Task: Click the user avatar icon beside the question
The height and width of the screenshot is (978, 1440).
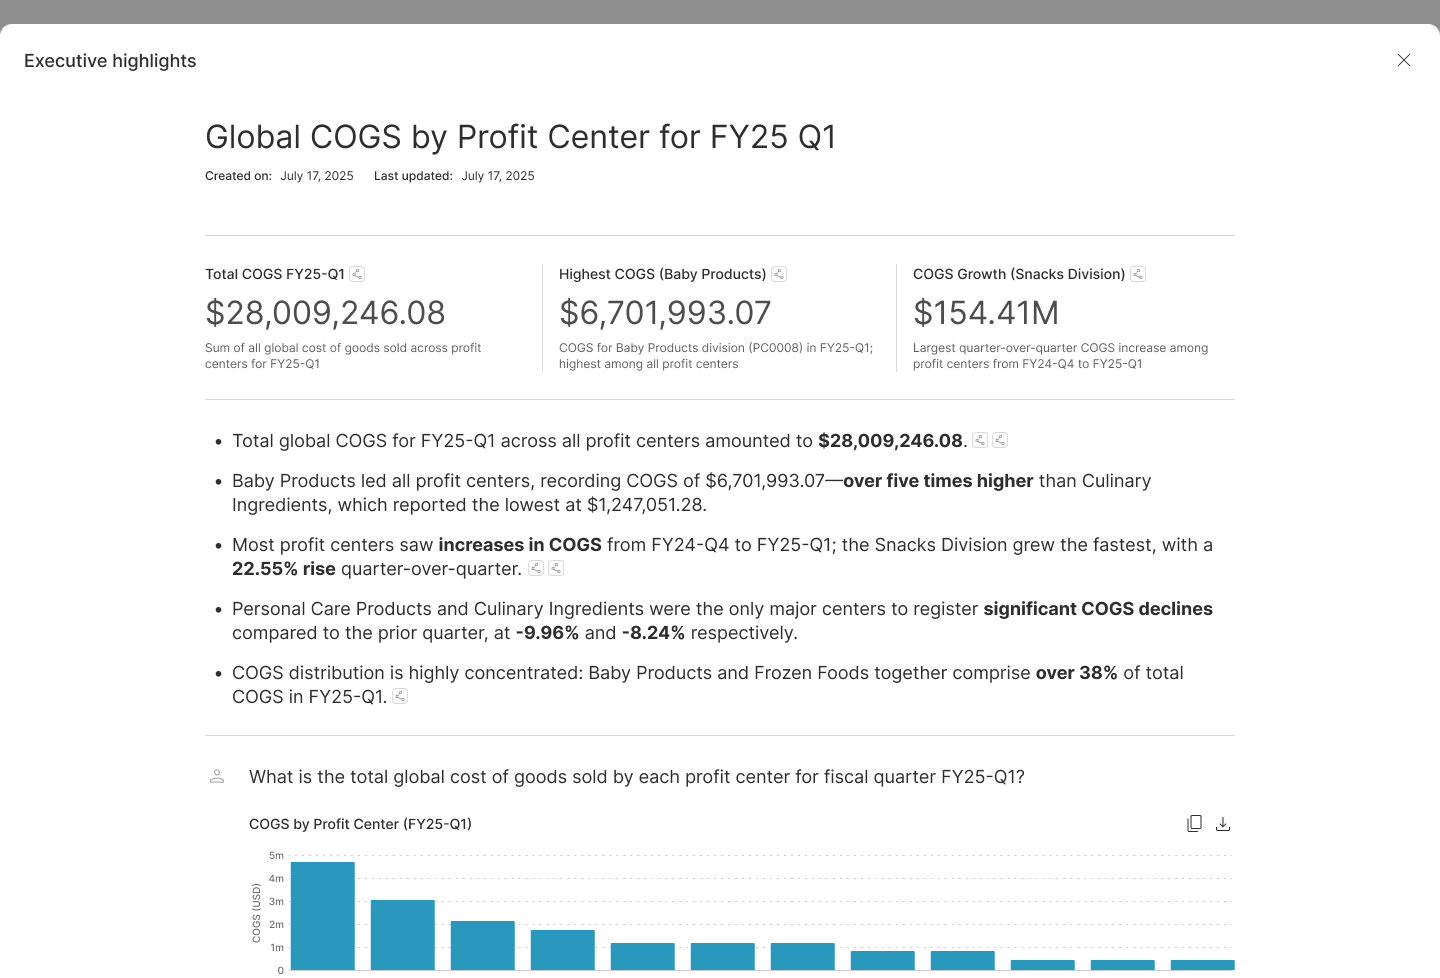Action: click(217, 776)
